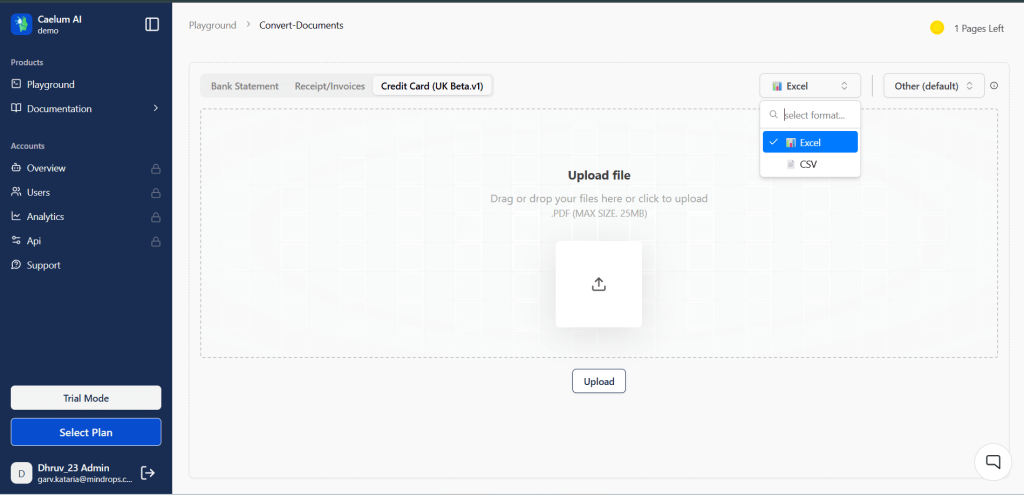Screen dimensions: 1024x495
Task: Choose the Excel option in the format list
Action: pos(810,142)
